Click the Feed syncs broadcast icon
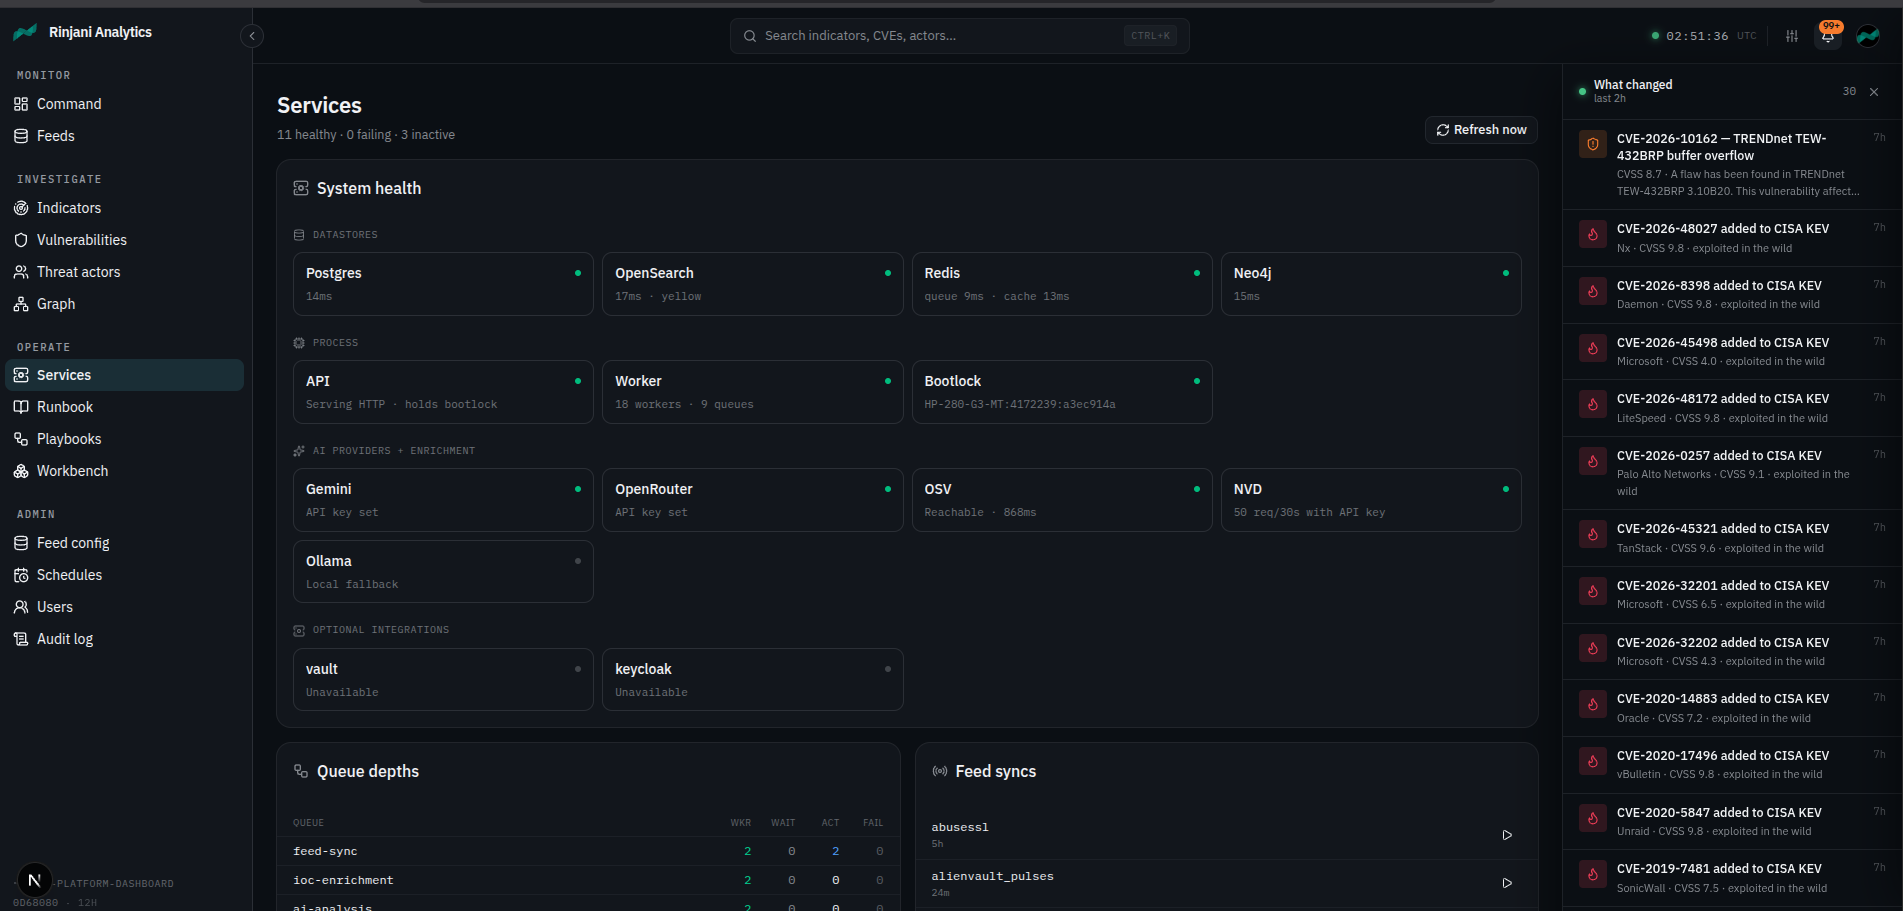Viewport: 1903px width, 911px height. coord(940,771)
